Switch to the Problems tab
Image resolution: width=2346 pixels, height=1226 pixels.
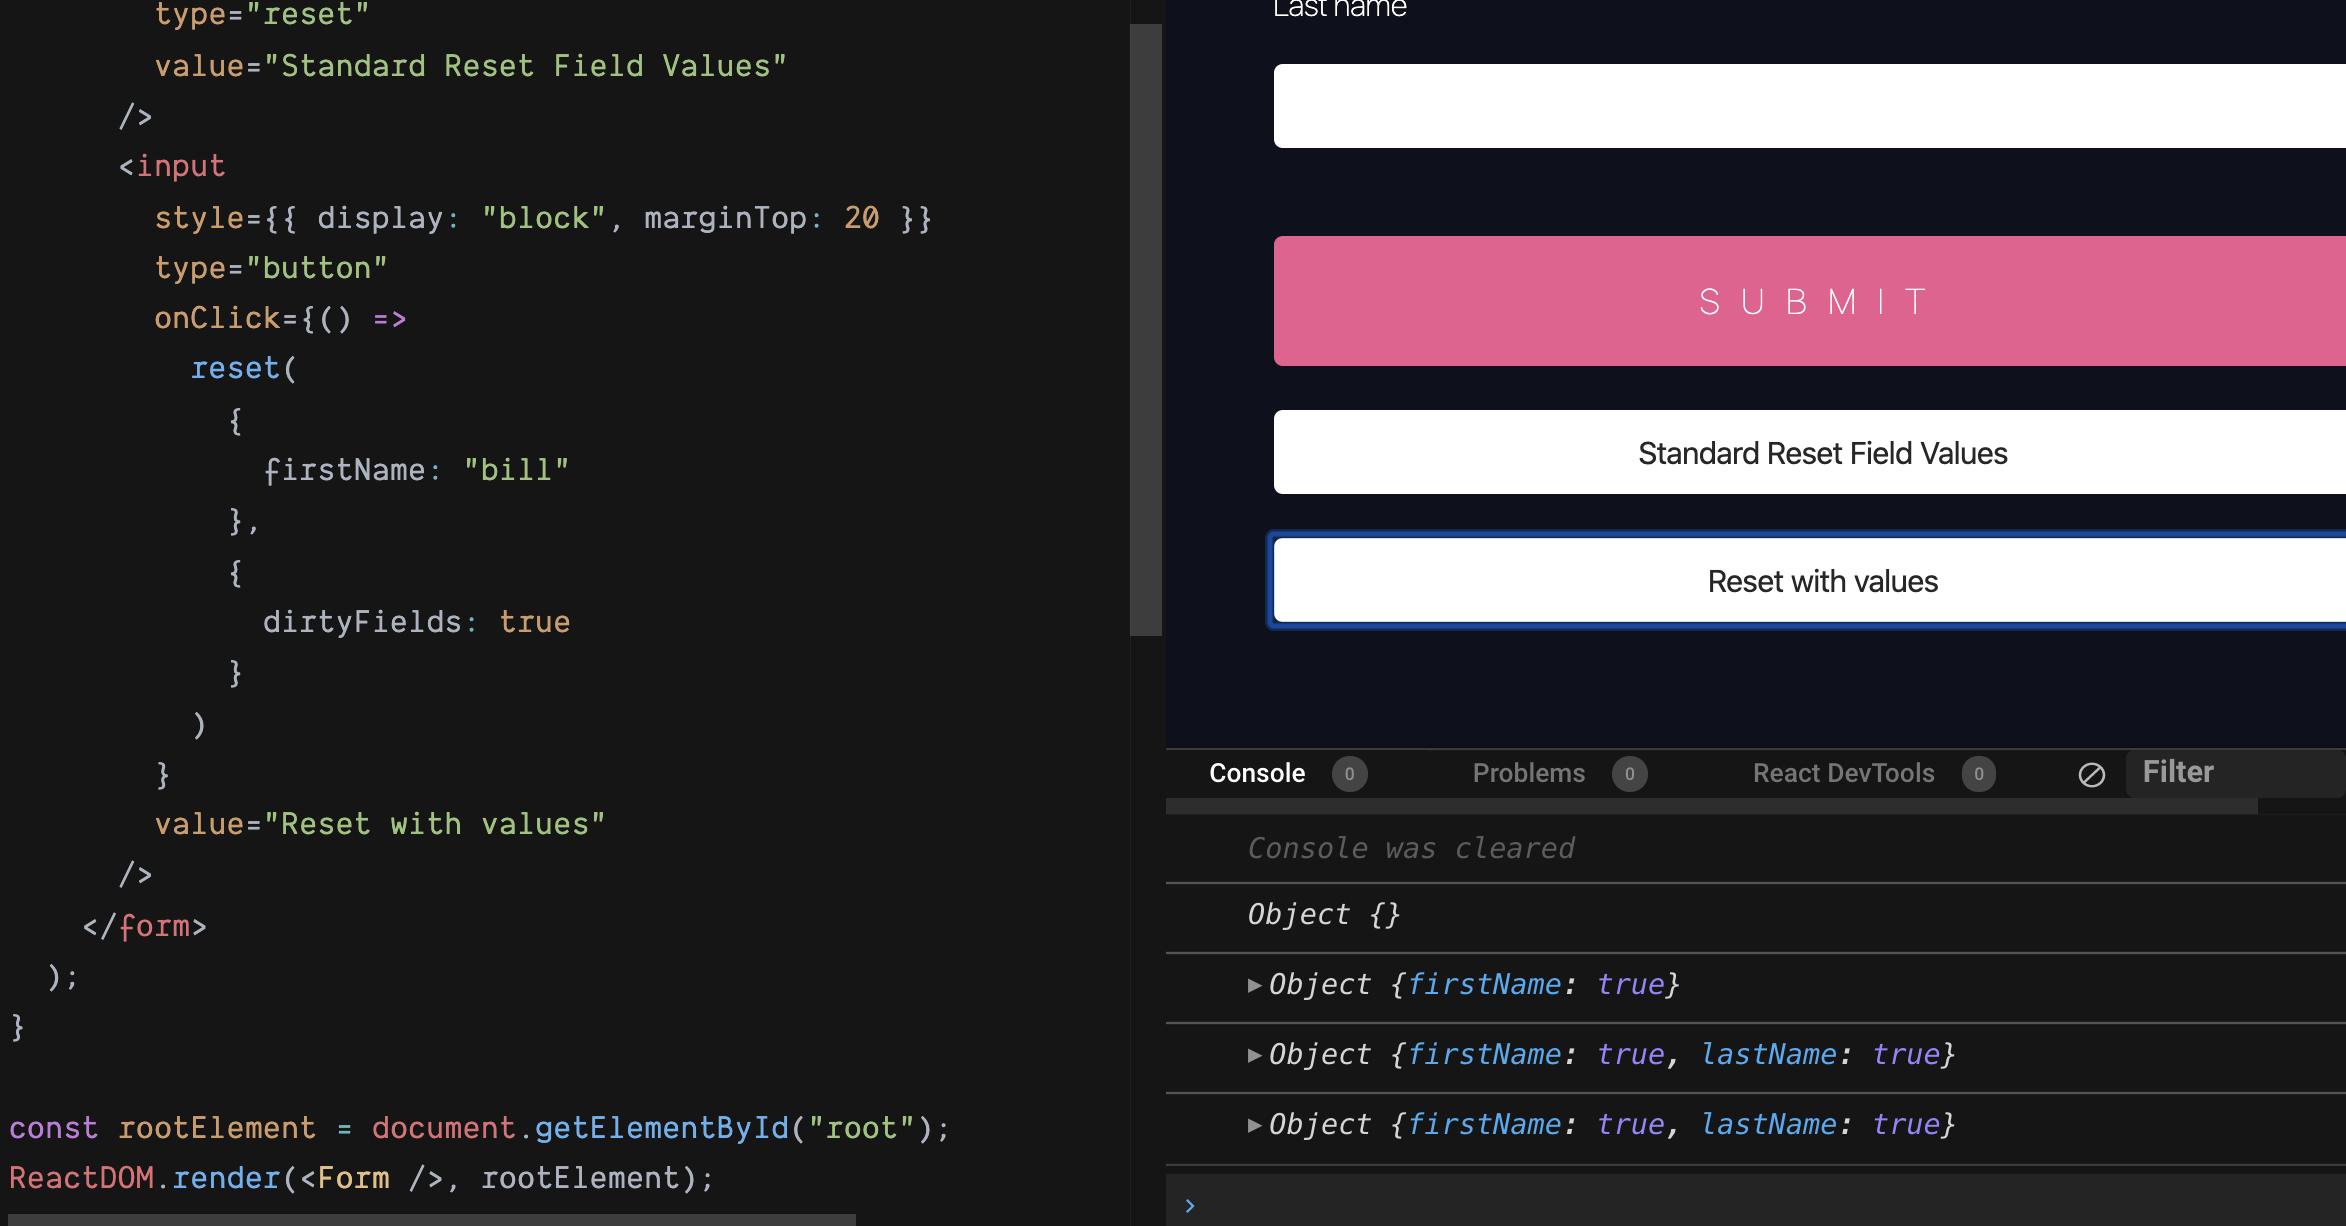(1528, 773)
